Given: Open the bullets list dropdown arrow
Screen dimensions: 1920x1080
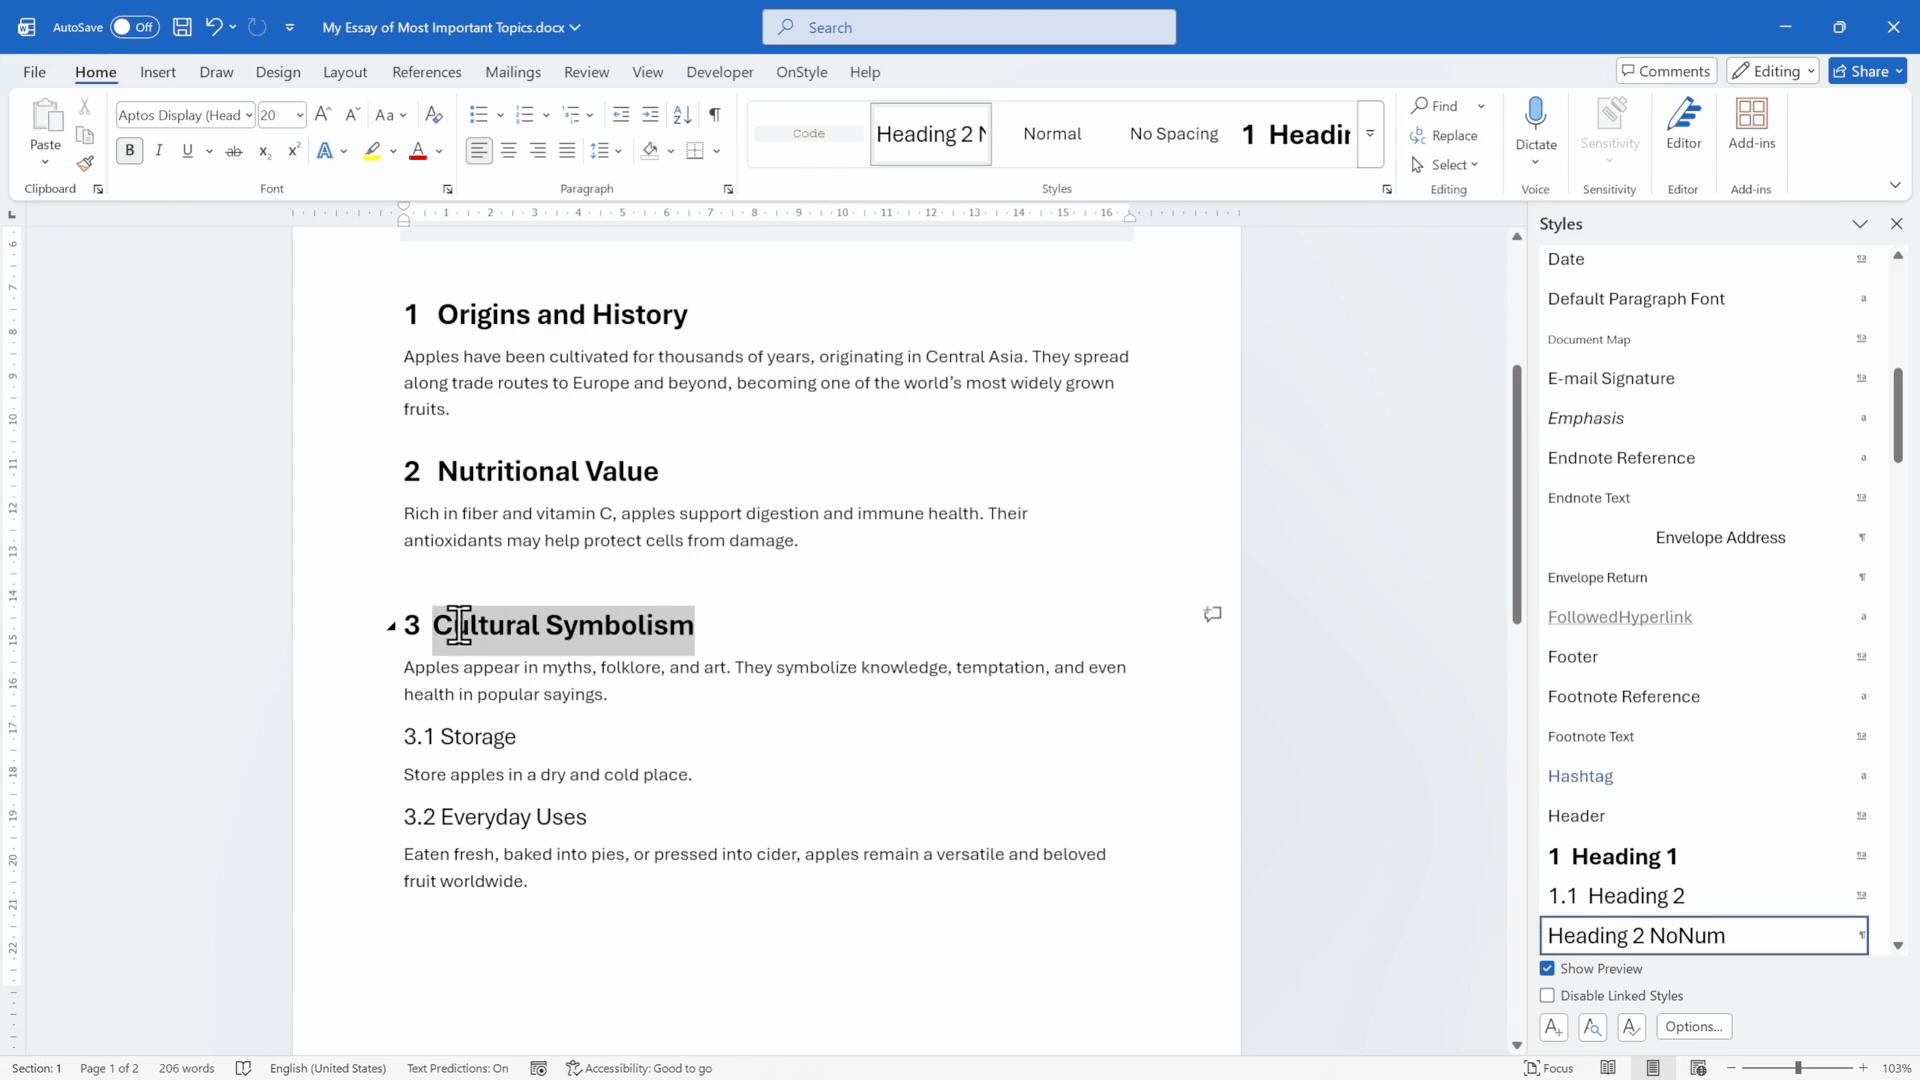Looking at the screenshot, I should (500, 115).
